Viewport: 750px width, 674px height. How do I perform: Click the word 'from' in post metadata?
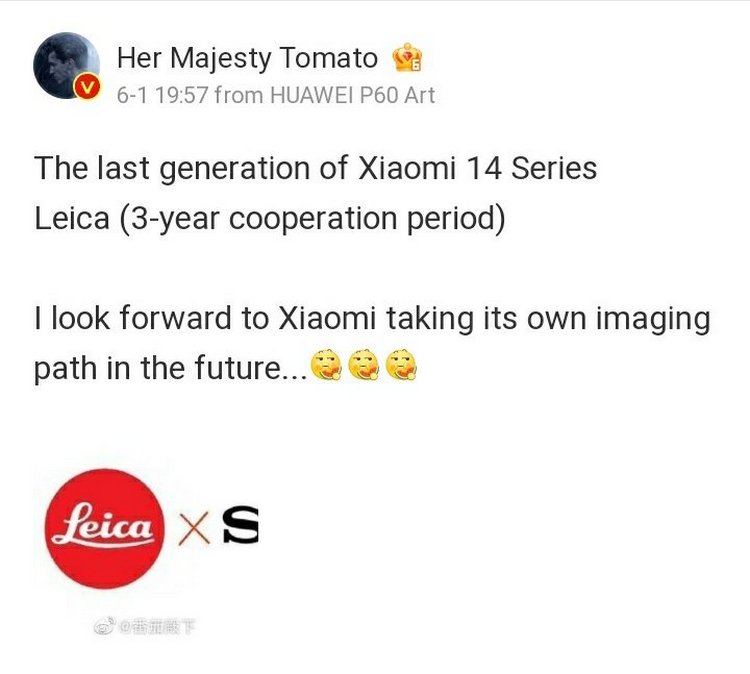pos(239,95)
